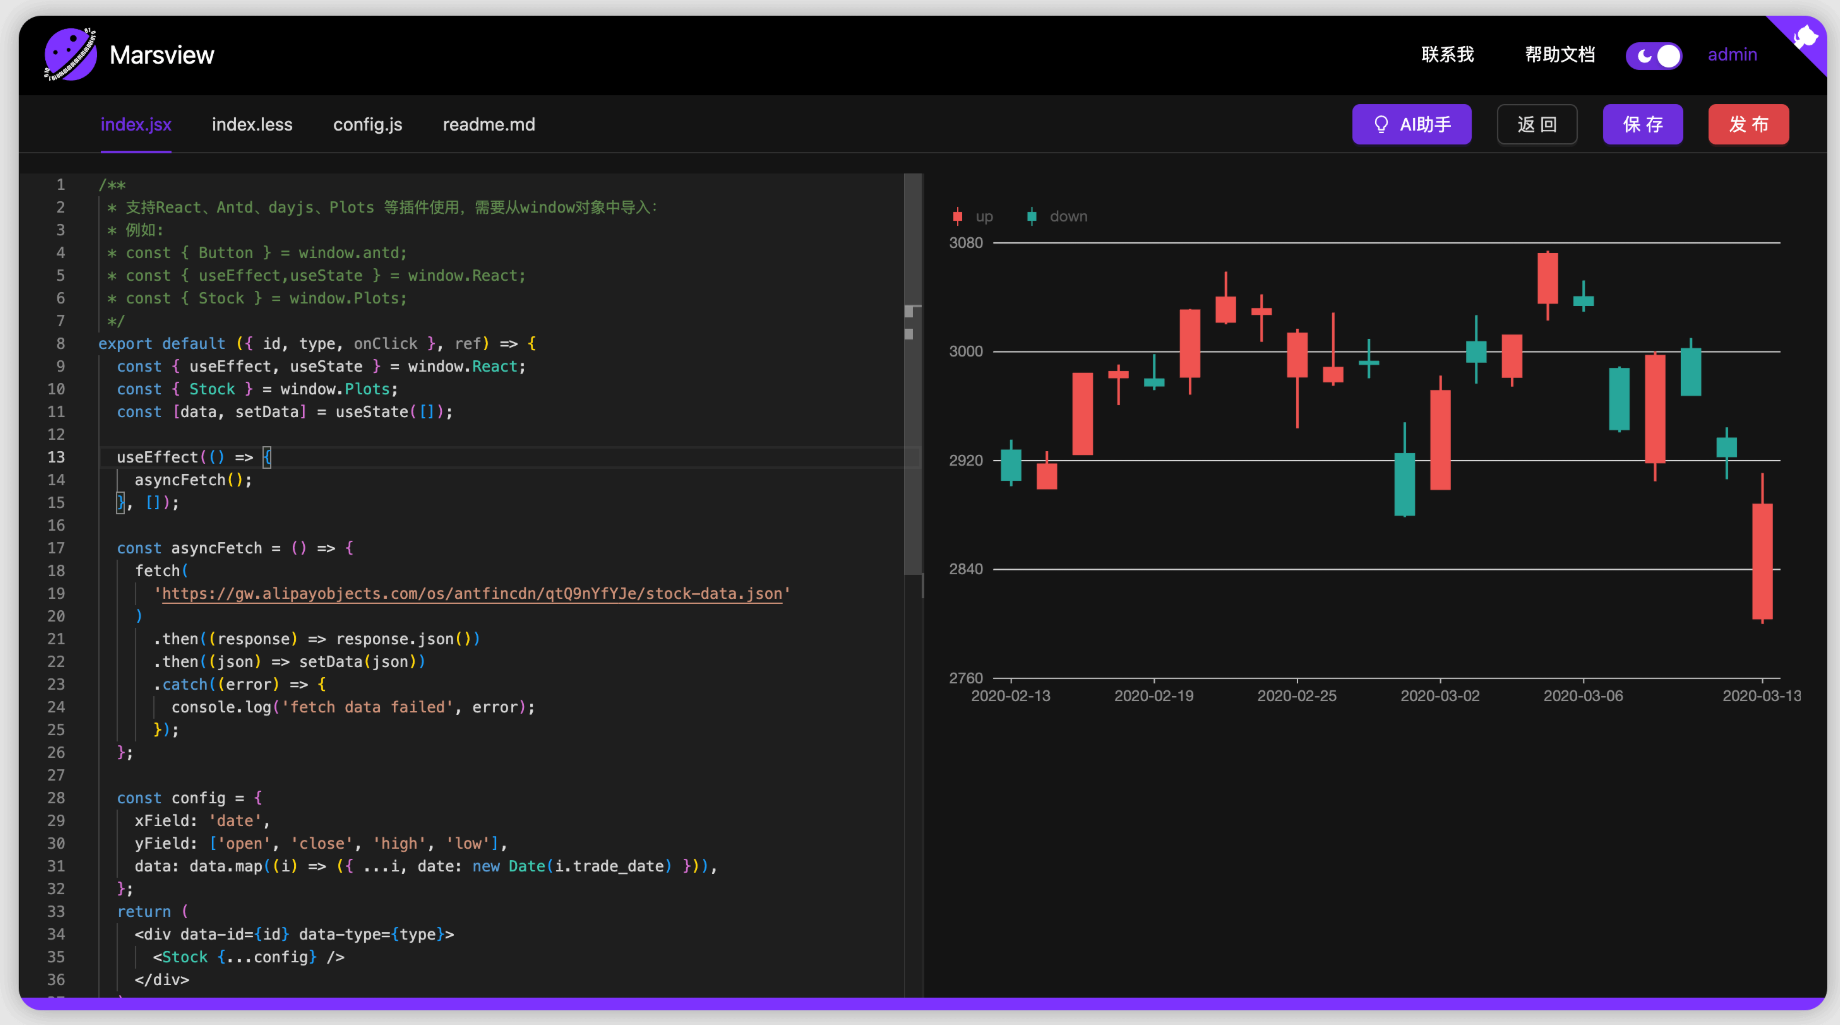The width and height of the screenshot is (1840, 1025).
Task: Click the first teal candlestick on 2020-02-13
Action: tap(1011, 465)
